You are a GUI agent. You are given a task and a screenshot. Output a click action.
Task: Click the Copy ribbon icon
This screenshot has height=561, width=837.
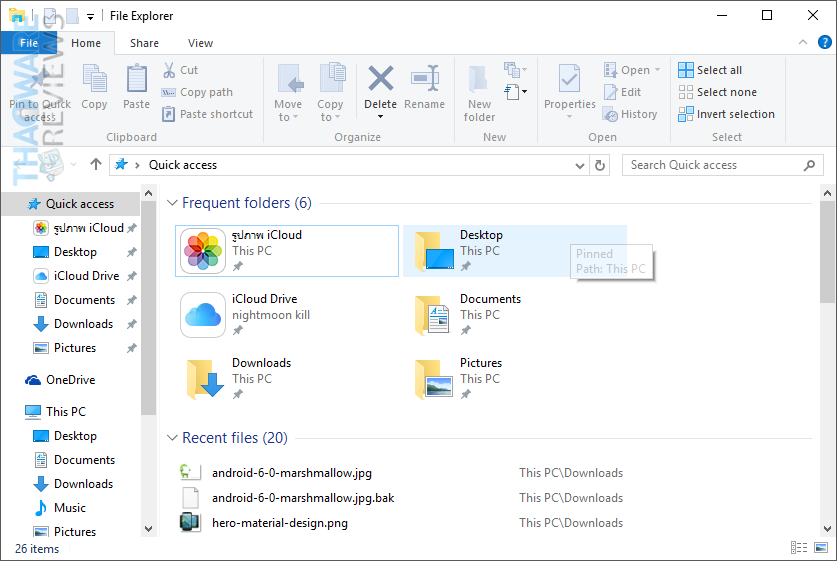(94, 78)
